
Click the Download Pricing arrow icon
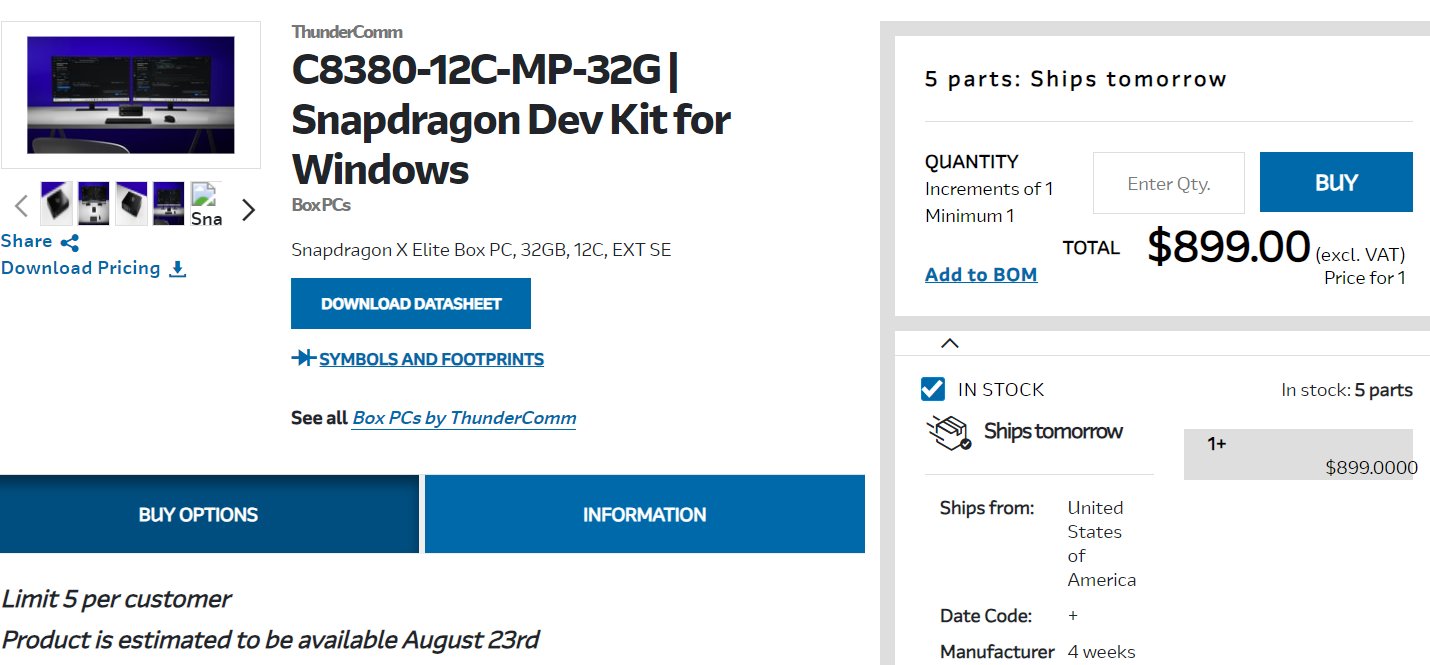pyautogui.click(x=177, y=269)
